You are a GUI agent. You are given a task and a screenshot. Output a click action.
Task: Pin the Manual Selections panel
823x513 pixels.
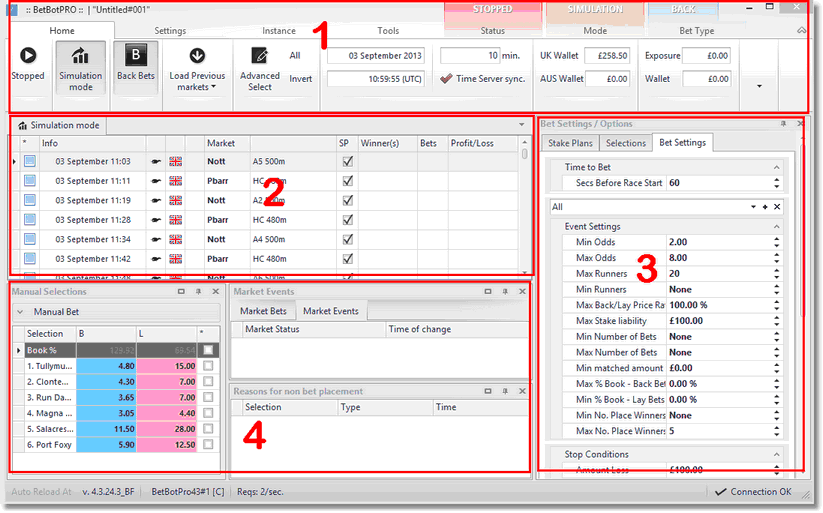coord(198,292)
